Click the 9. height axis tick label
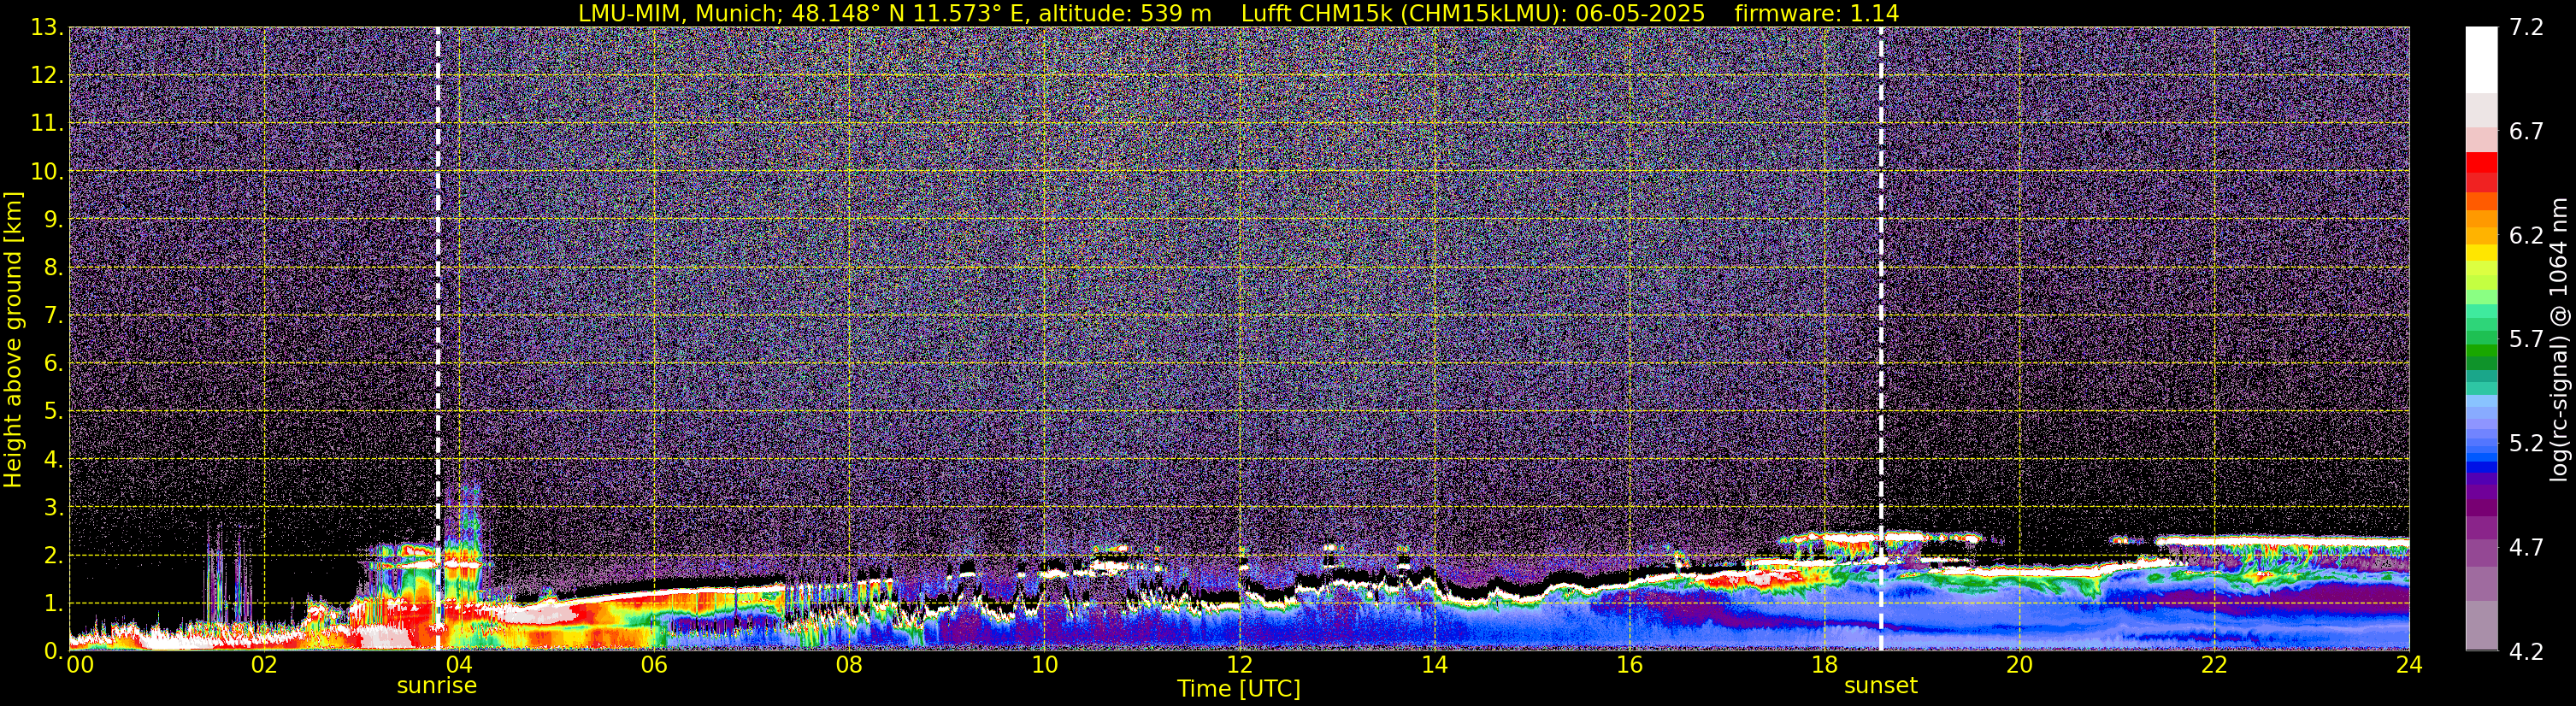 pos(54,219)
